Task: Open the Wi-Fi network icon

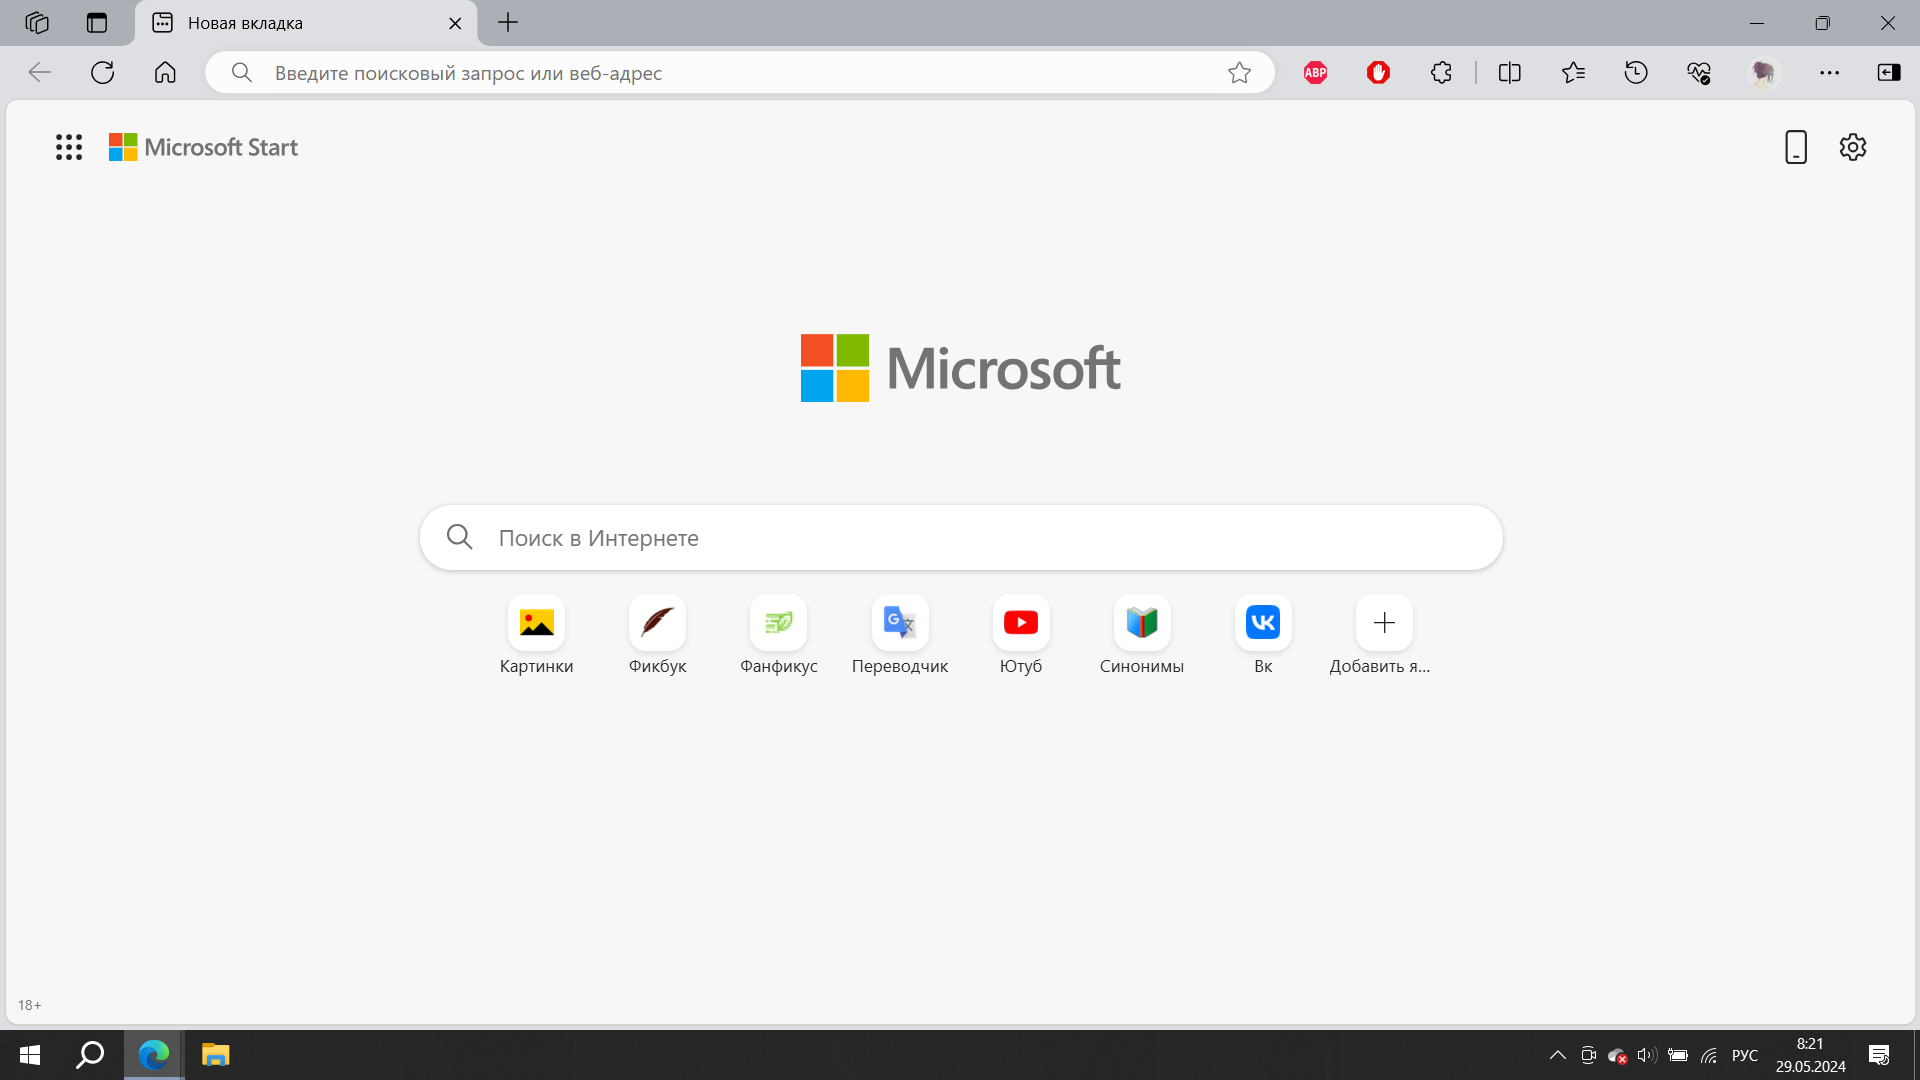Action: pyautogui.click(x=1709, y=1055)
